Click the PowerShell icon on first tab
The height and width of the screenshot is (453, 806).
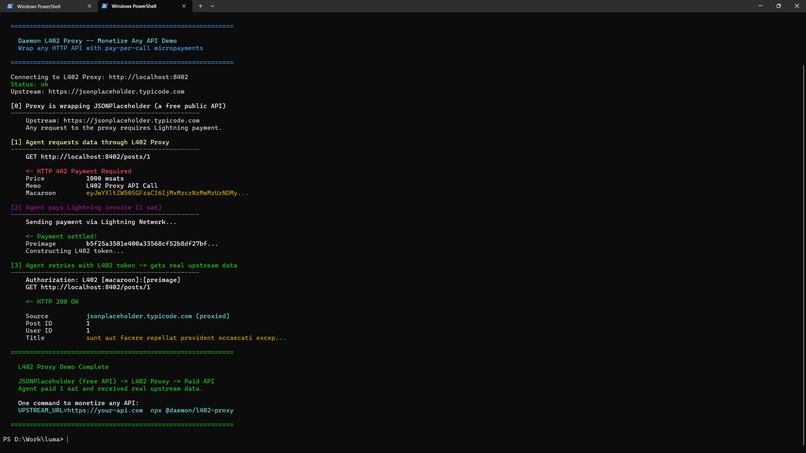[10, 6]
